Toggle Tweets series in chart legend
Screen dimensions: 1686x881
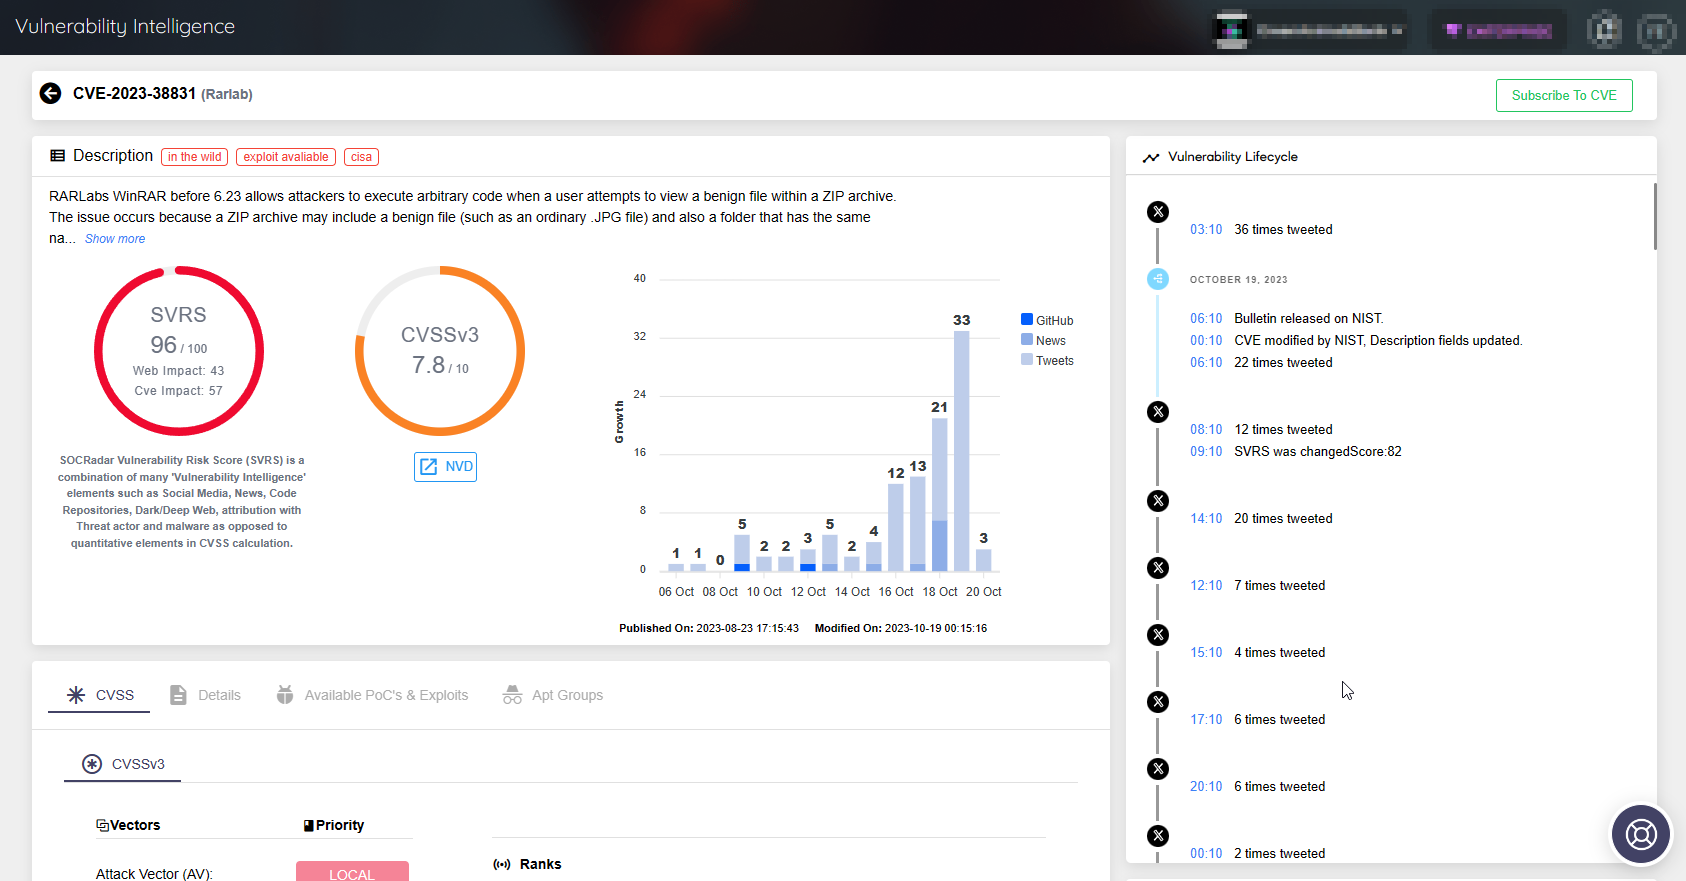1047,360
